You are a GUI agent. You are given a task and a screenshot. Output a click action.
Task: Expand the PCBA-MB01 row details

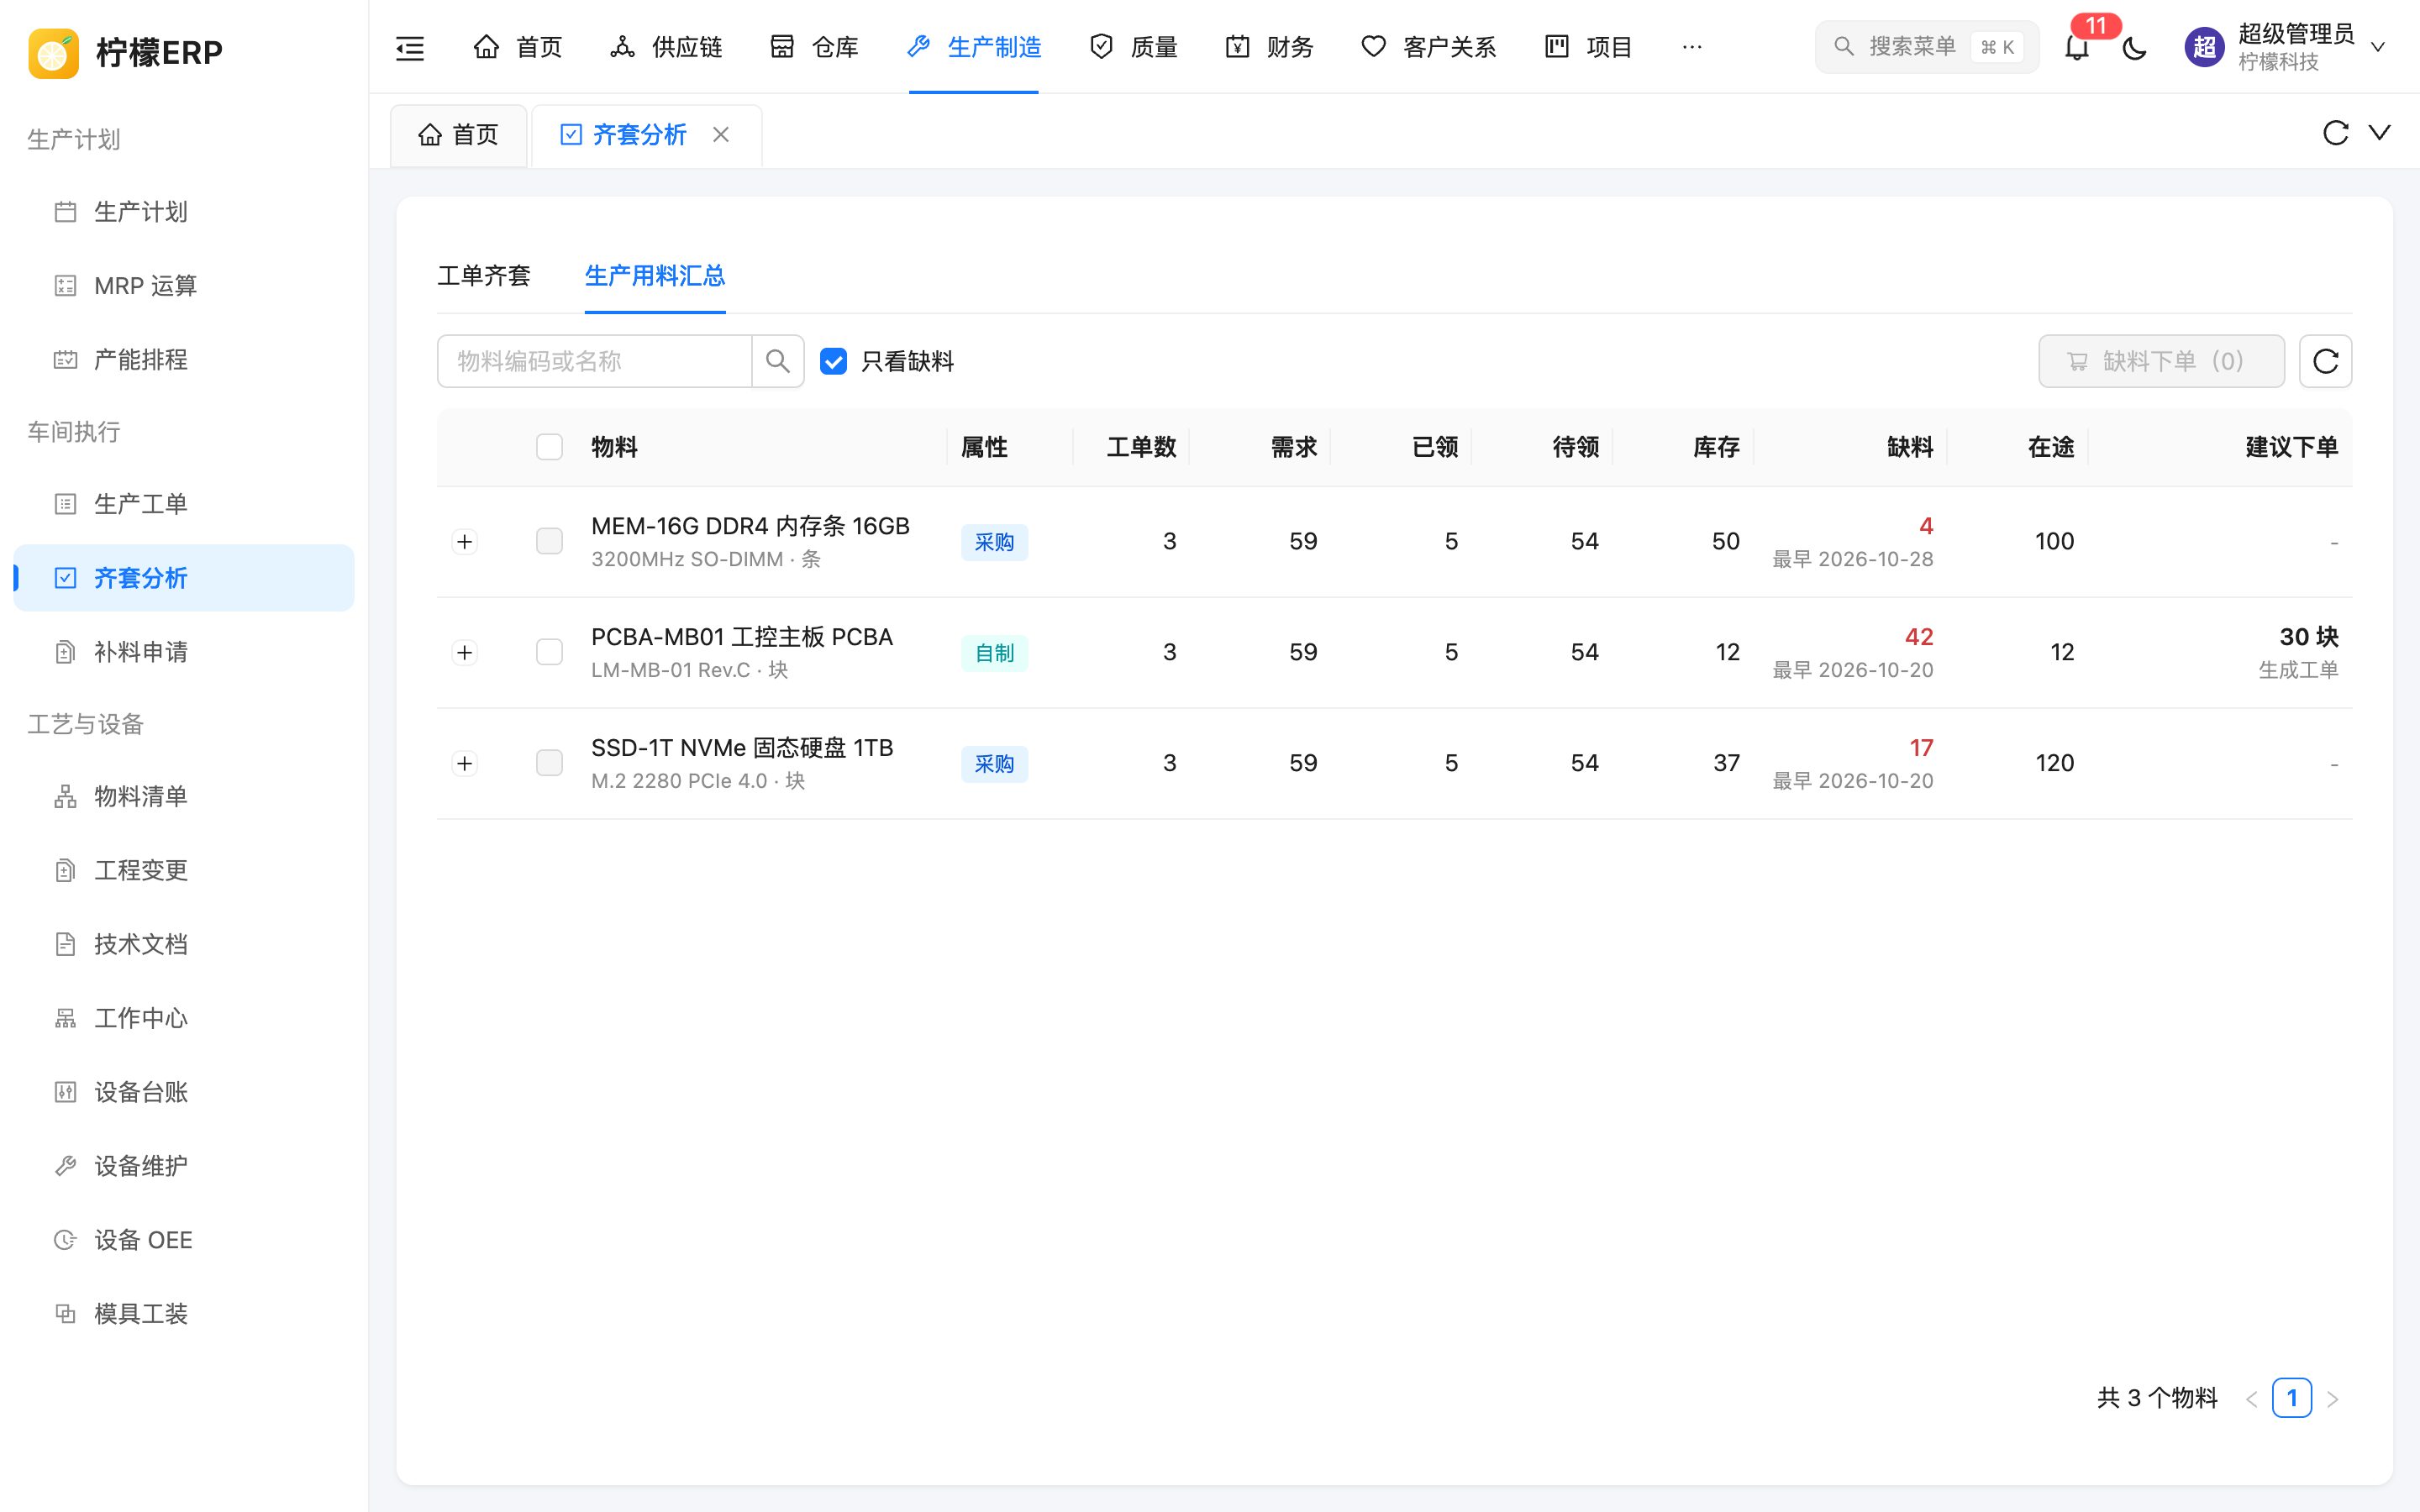(464, 653)
